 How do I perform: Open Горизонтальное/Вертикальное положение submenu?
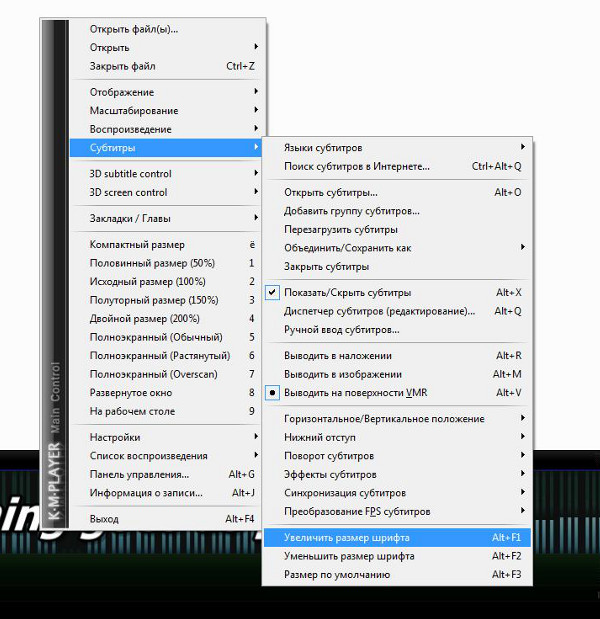pos(397,419)
